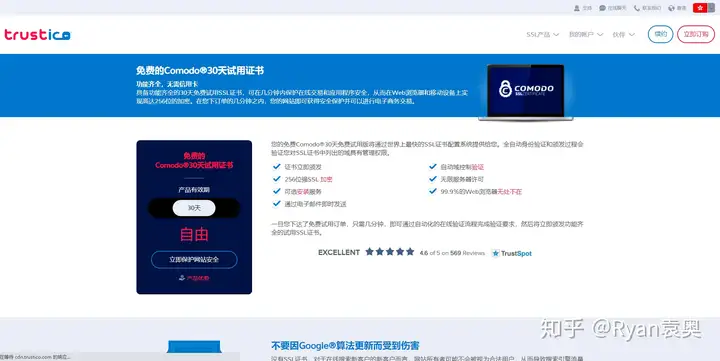This screenshot has height=361, width=720.
Task: Expand the 我的账户 dropdown menu
Action: click(x=586, y=34)
